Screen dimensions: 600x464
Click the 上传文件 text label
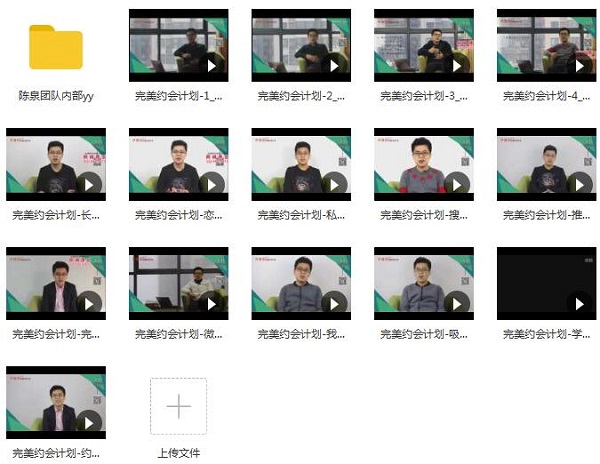179,453
